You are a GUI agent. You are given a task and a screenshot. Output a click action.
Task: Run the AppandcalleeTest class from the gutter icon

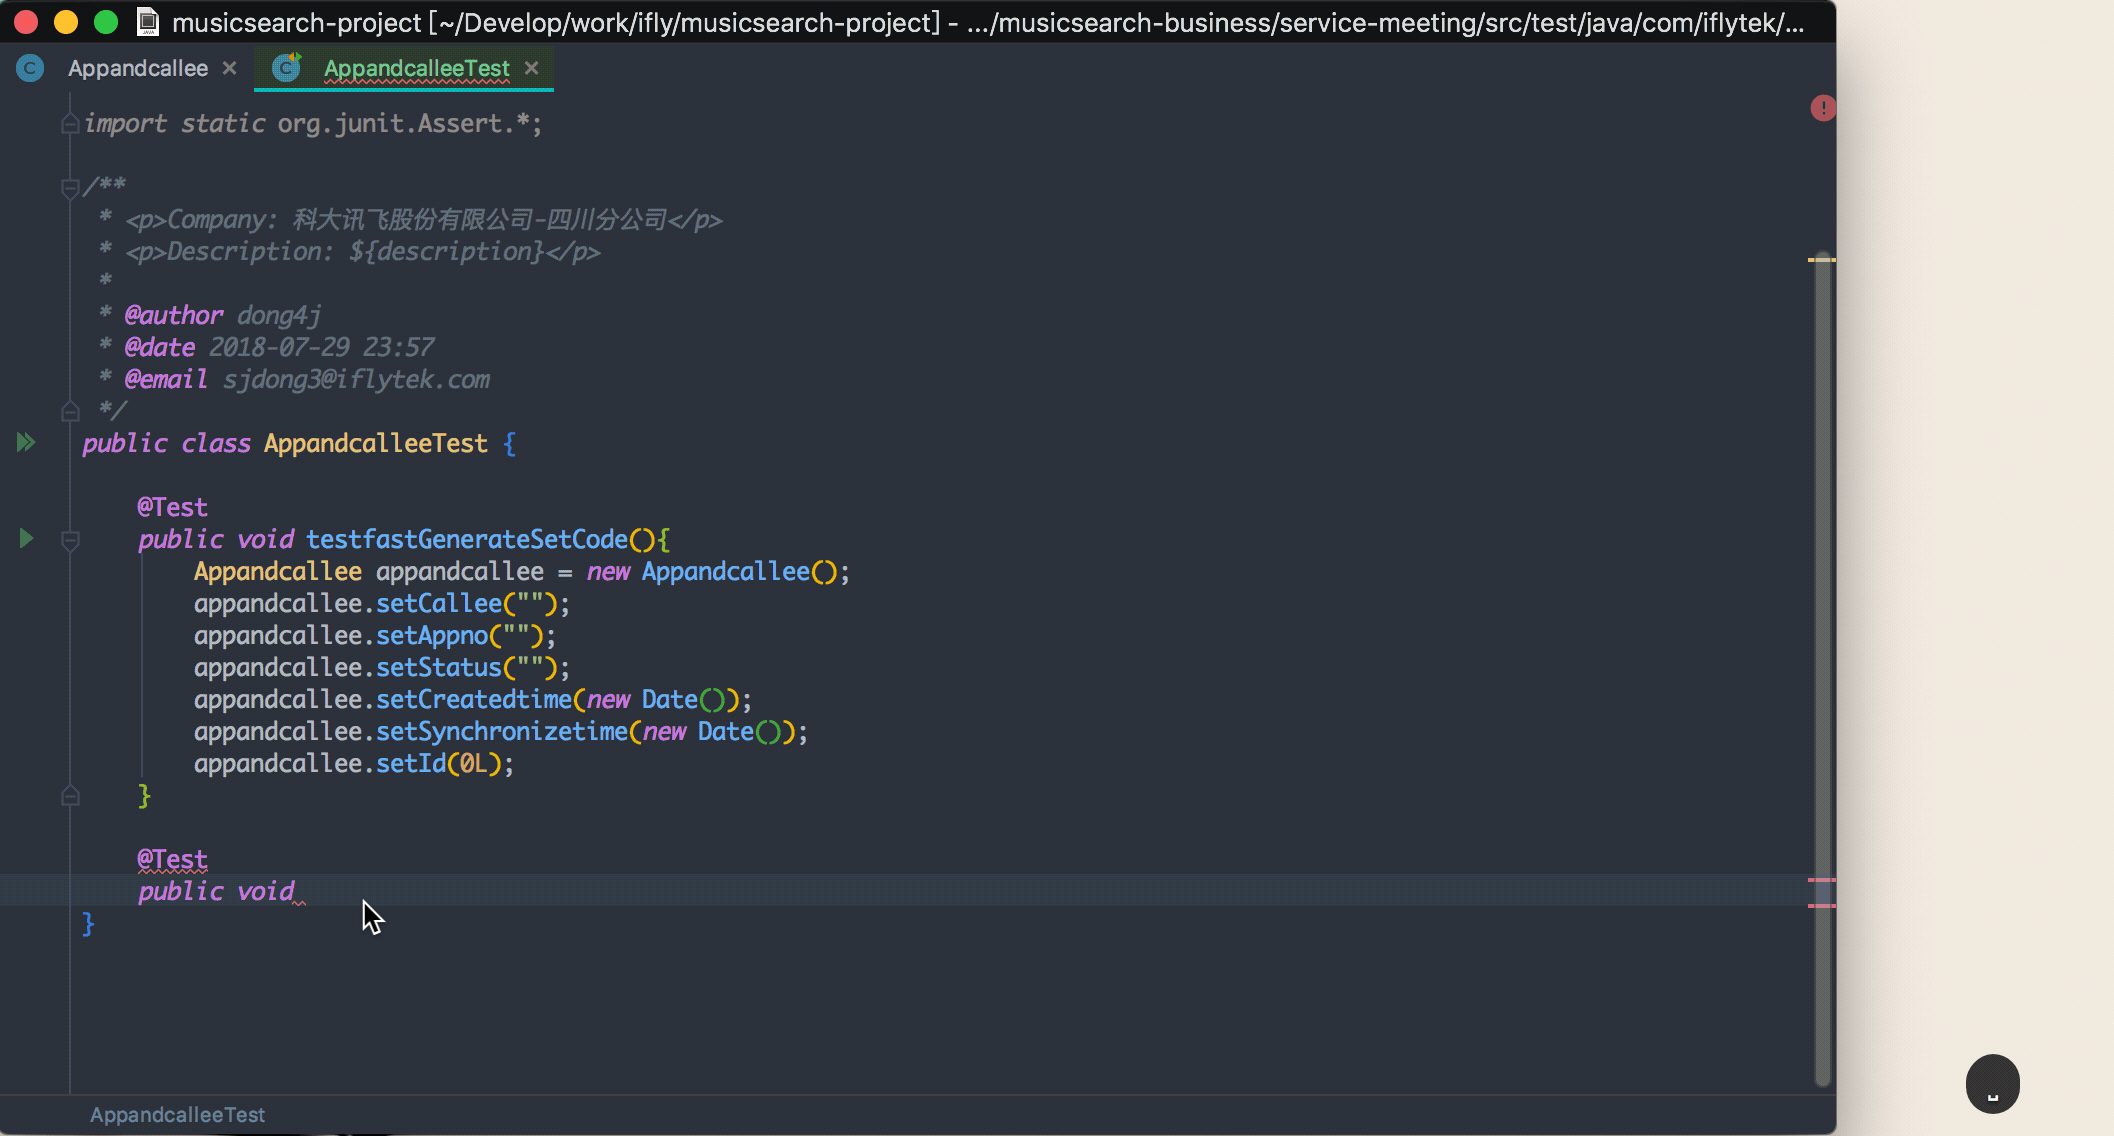click(x=26, y=442)
